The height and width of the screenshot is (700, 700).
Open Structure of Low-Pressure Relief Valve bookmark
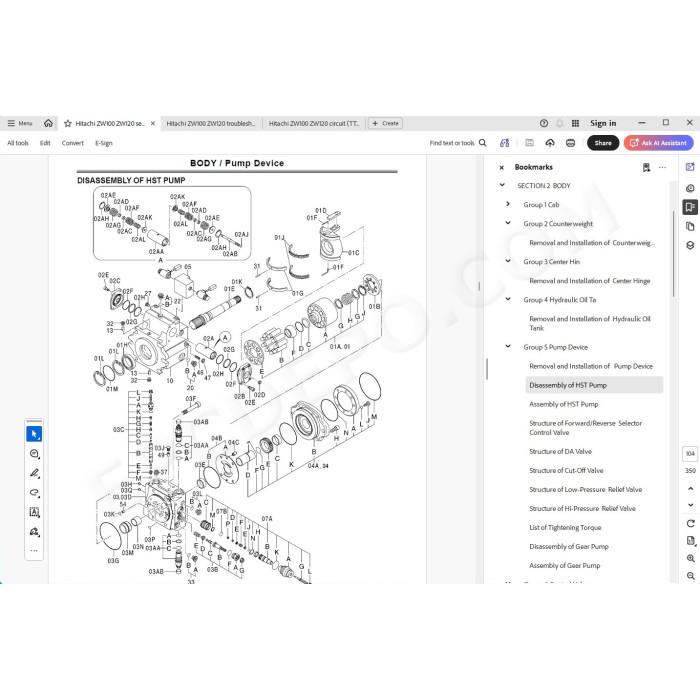point(586,489)
